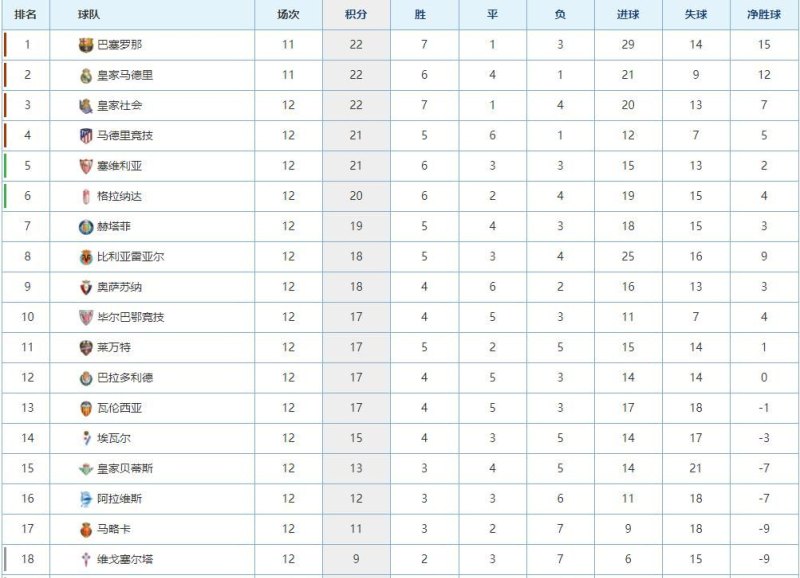Click the Villarreal crest icon
Screen dimensions: 800x578
(85, 257)
